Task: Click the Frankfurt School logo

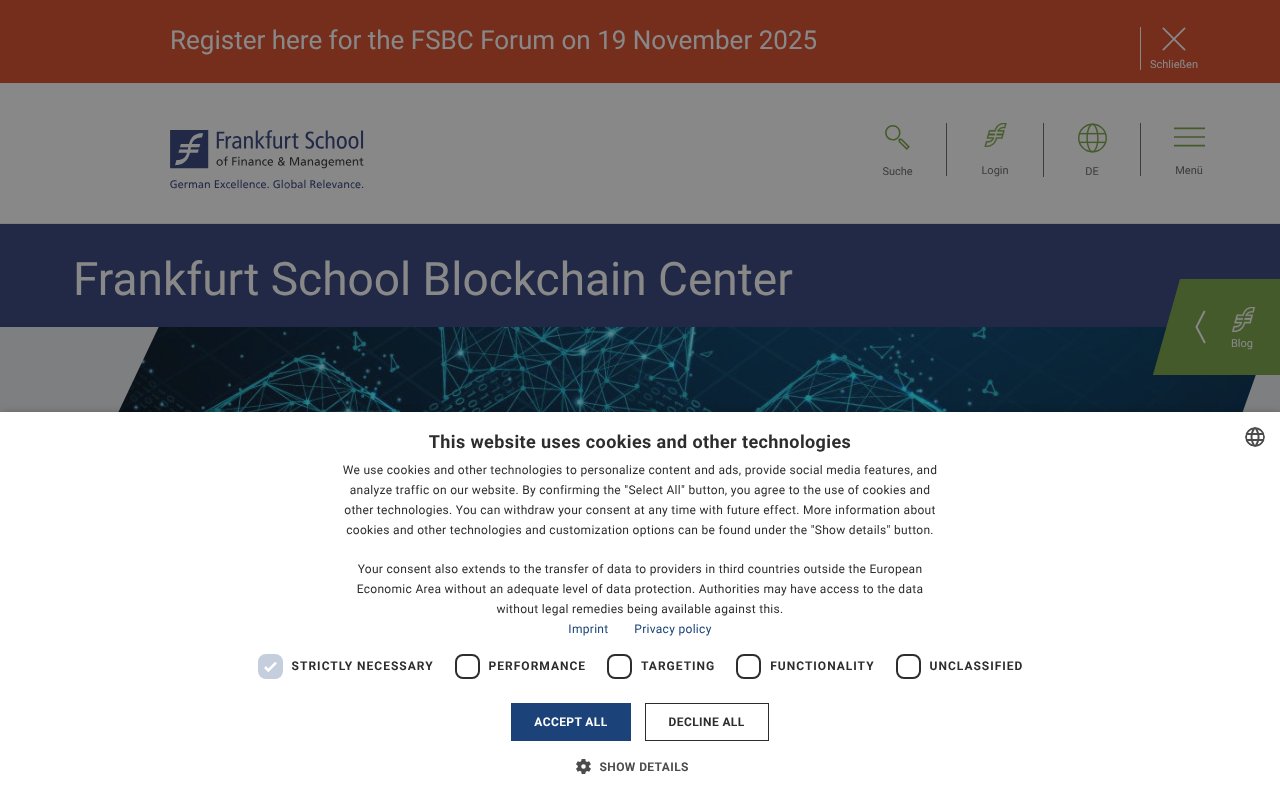Action: coord(266,153)
